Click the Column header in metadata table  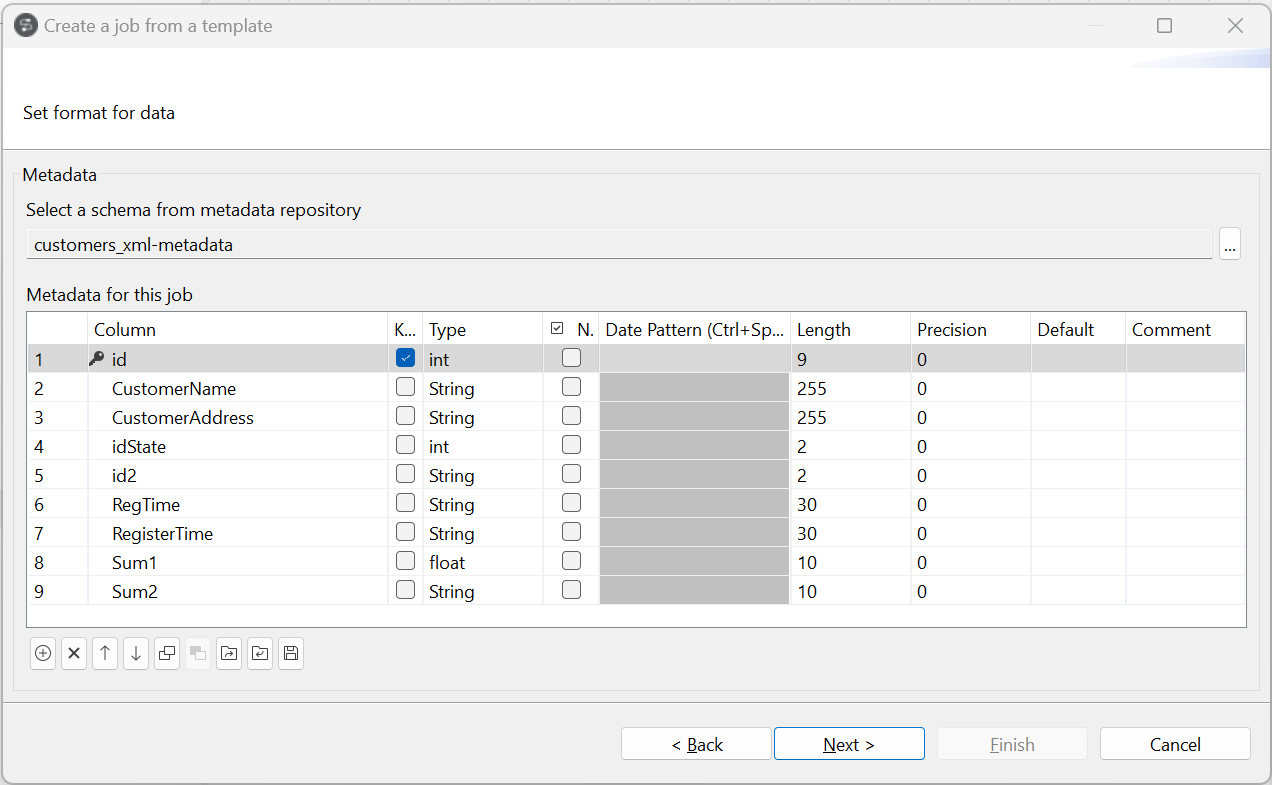[237, 329]
